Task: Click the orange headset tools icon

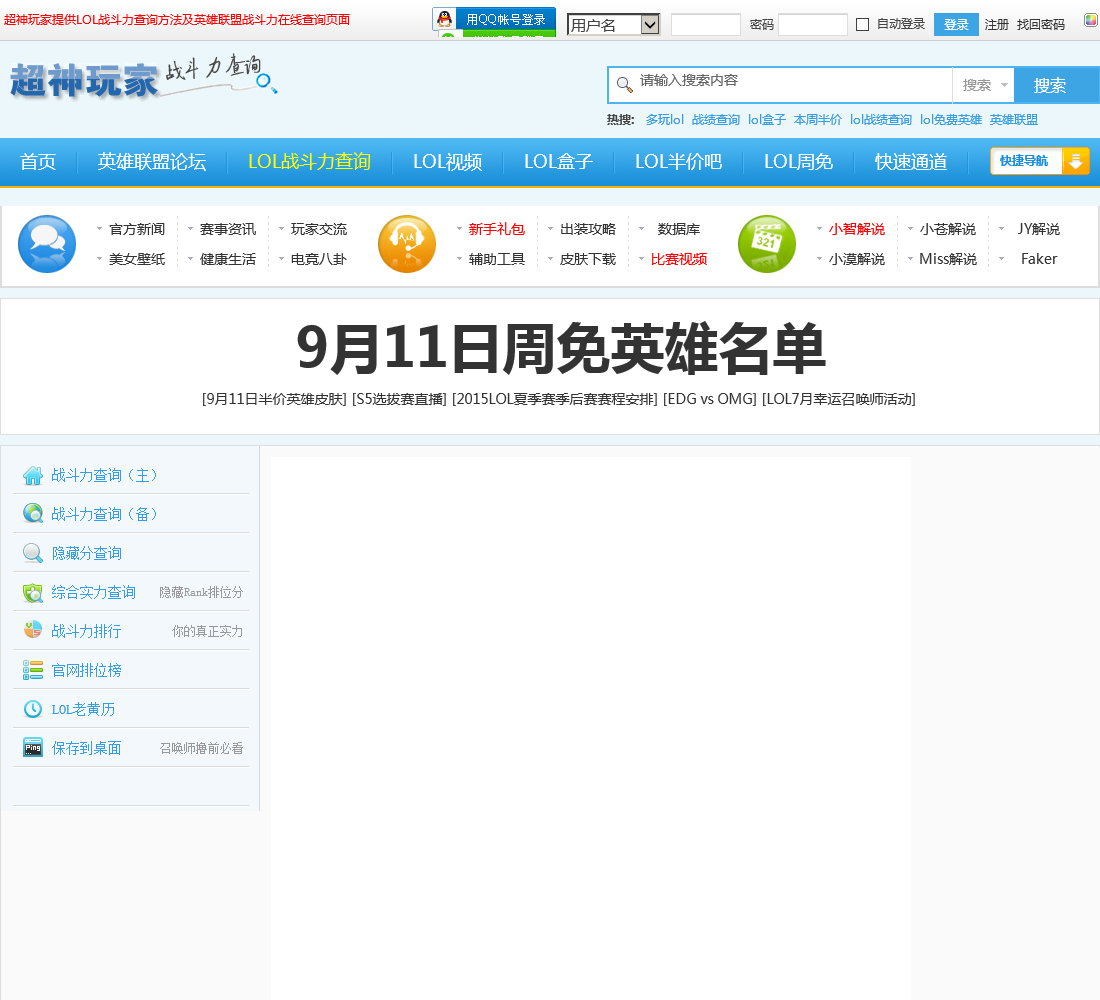Action: pyautogui.click(x=407, y=244)
